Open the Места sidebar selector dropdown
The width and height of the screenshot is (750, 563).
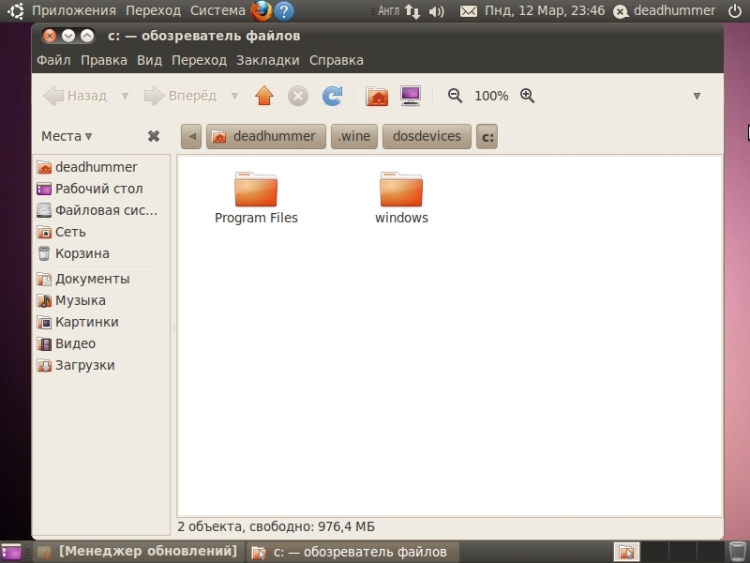point(66,136)
